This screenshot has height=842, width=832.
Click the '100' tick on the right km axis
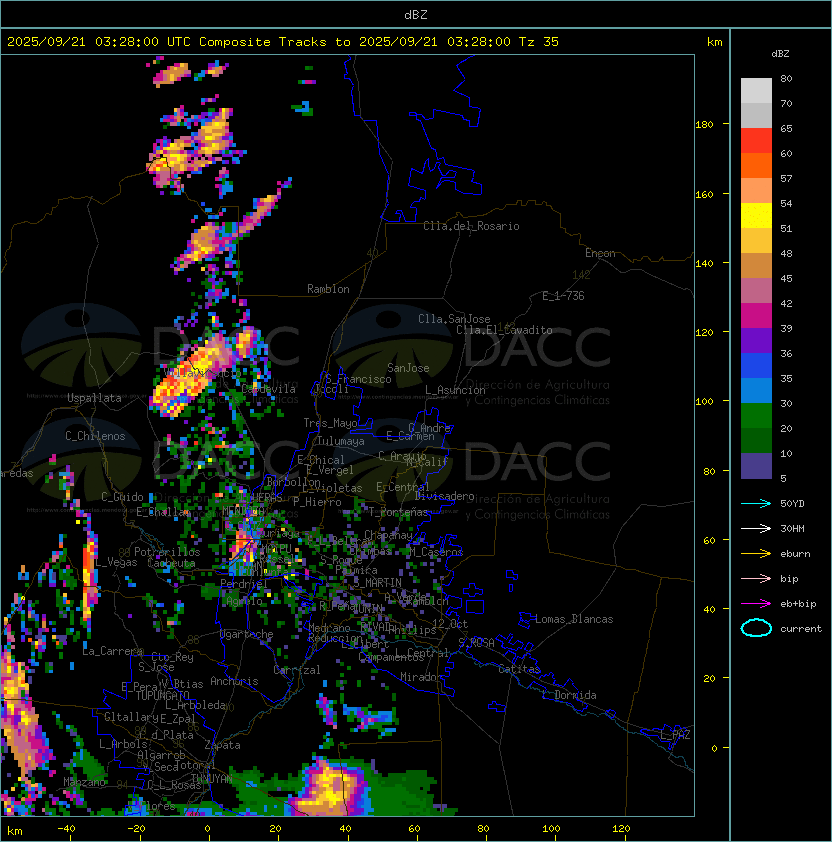point(704,402)
